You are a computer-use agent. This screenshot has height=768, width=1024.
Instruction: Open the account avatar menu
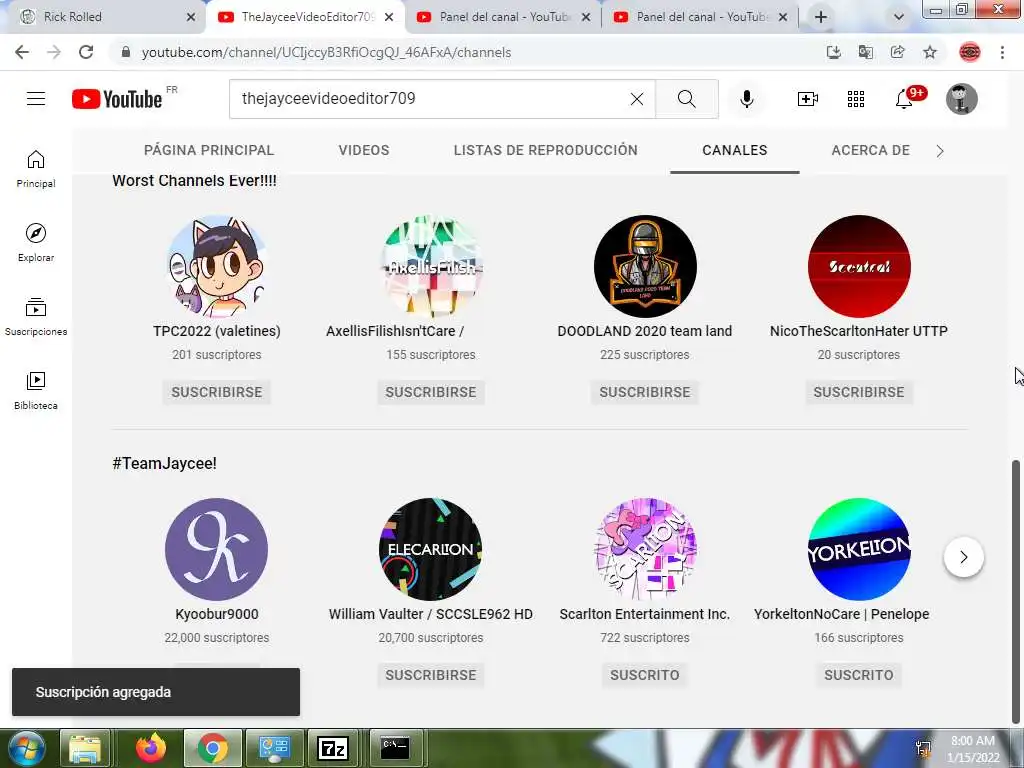click(961, 99)
